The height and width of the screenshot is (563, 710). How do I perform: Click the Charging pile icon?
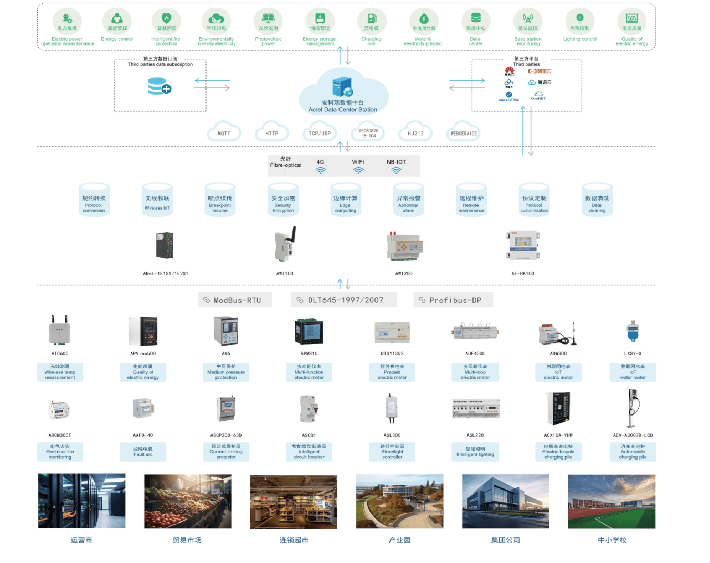click(372, 21)
